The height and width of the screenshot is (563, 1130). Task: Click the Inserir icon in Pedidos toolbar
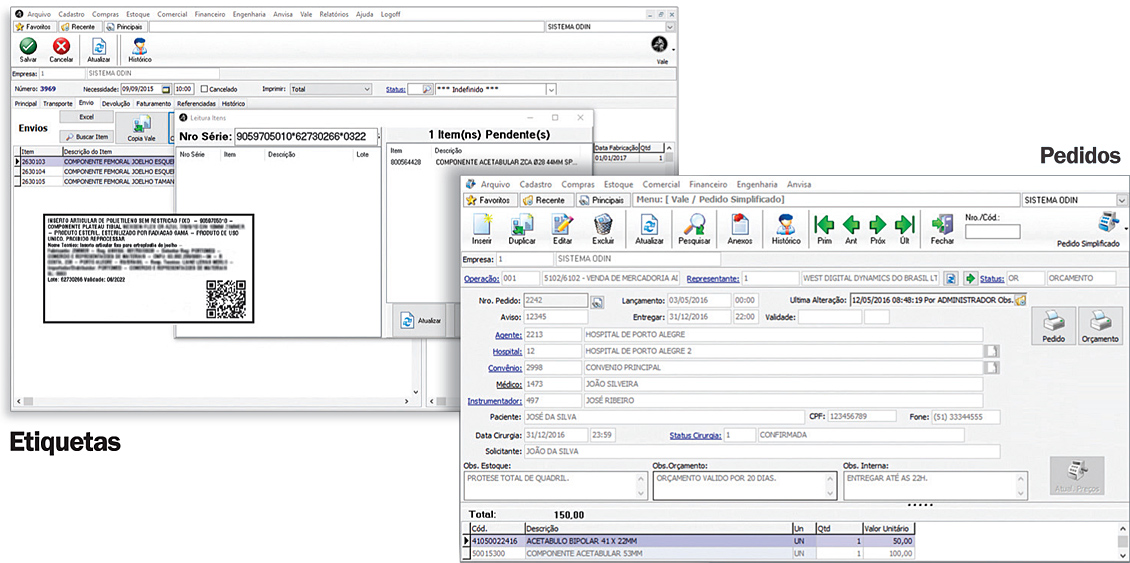(x=482, y=225)
